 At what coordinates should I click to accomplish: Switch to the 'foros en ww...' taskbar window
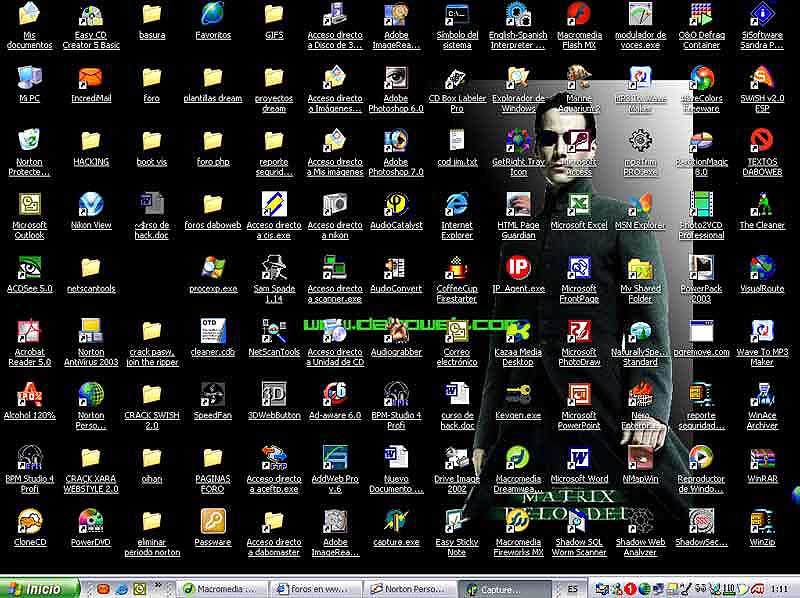tap(317, 589)
